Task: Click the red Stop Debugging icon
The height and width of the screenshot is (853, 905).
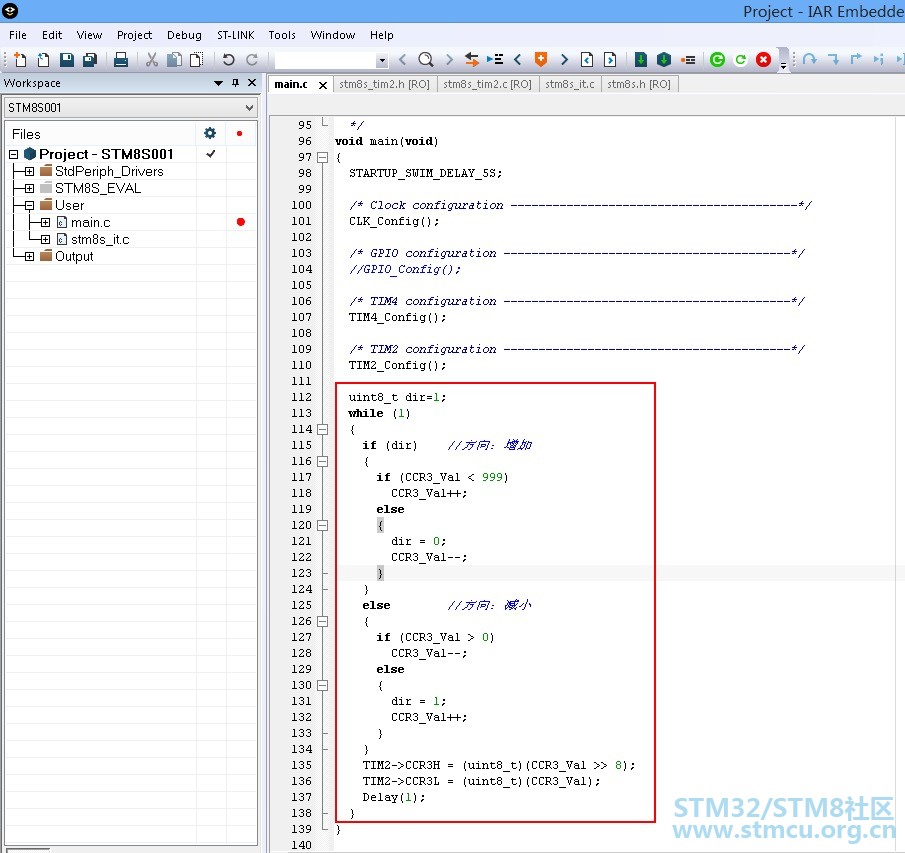Action: [764, 59]
